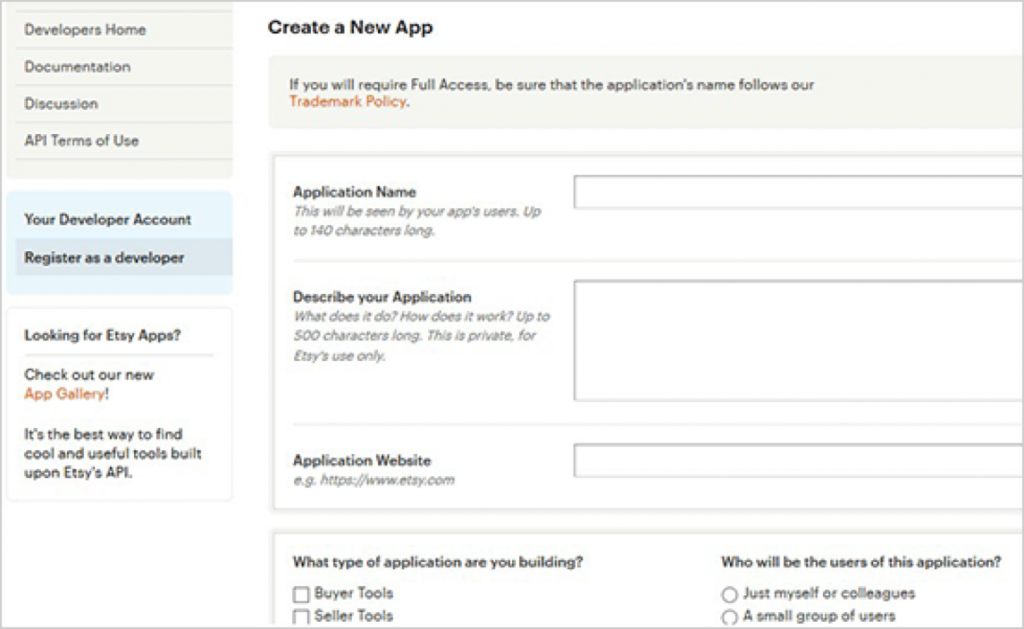Viewport: 1024px width, 629px height.
Task: Click the Full Access notice text
Action: [x=552, y=93]
